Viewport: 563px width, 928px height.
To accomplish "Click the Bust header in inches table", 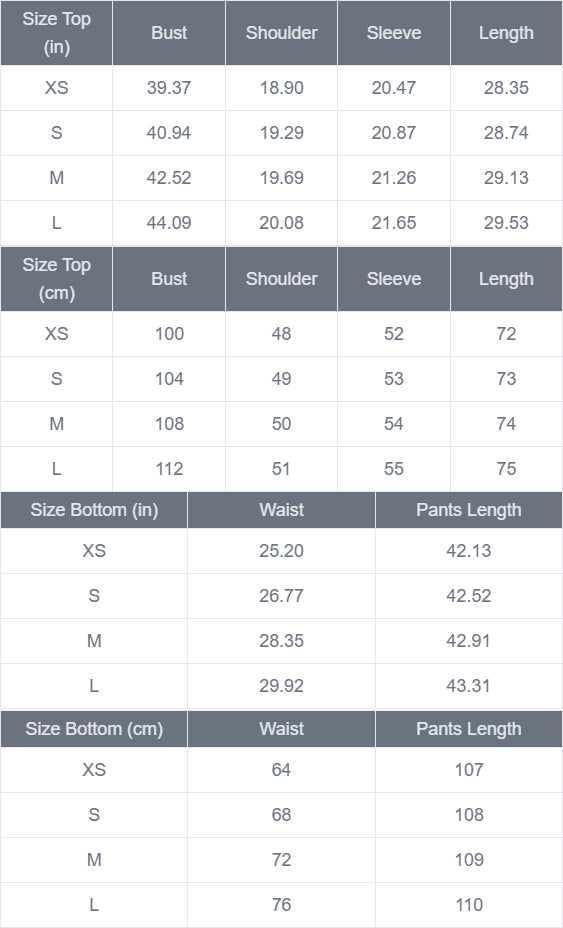I will (x=169, y=33).
